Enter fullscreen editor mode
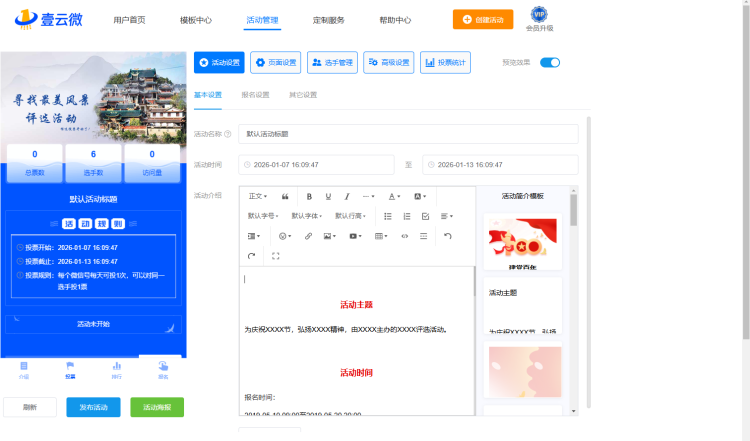Viewport: 750px width, 441px height. click(276, 256)
